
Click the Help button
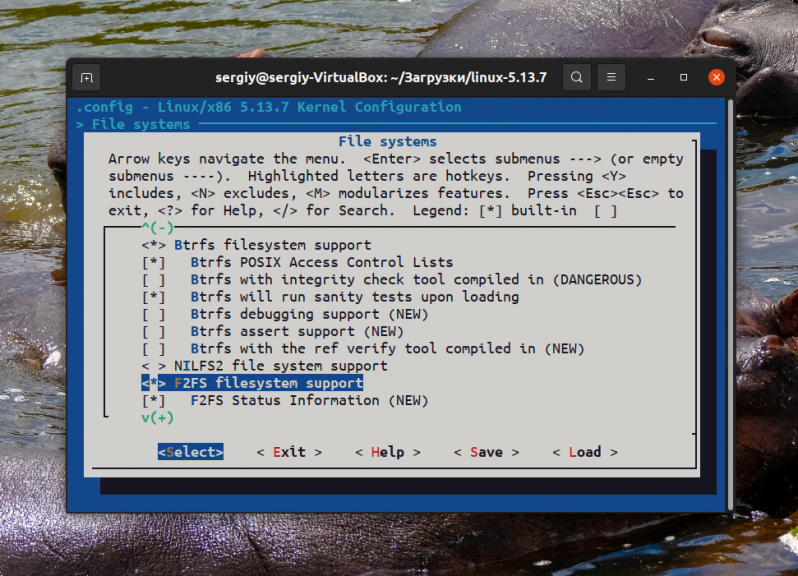pos(388,452)
